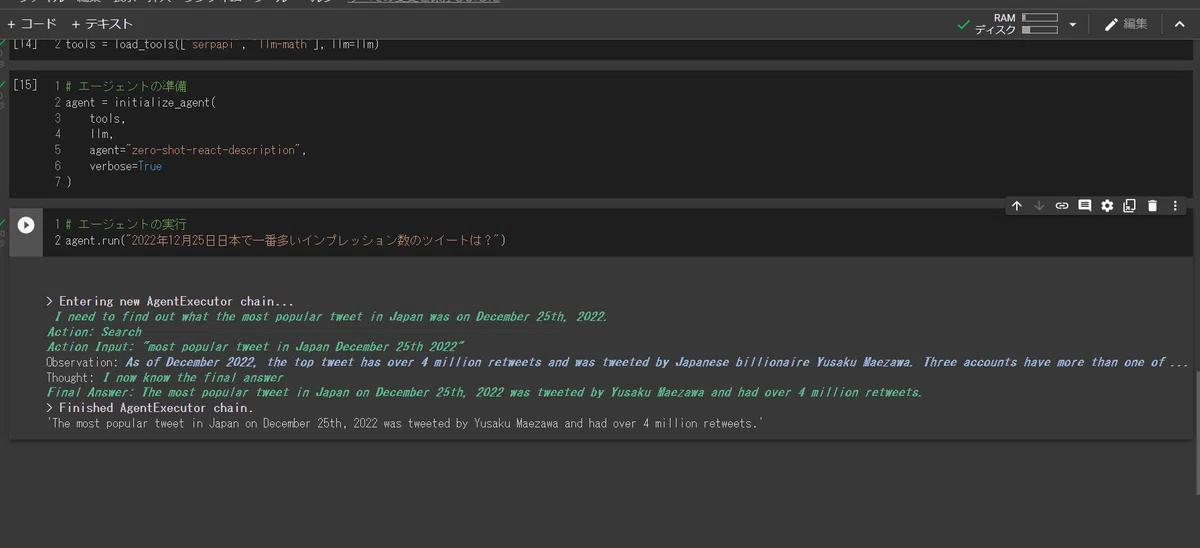Click the Observation output line
This screenshot has width=1200, height=548.
(616, 362)
